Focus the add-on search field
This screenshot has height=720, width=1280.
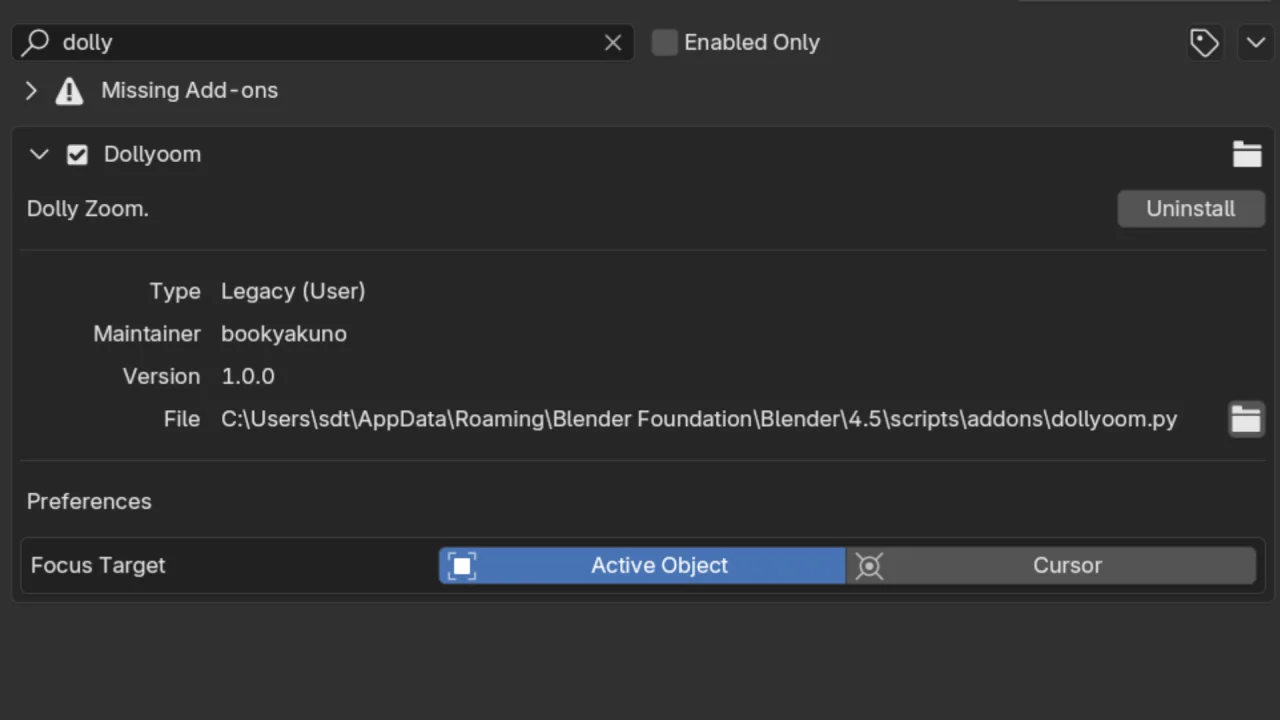(320, 42)
